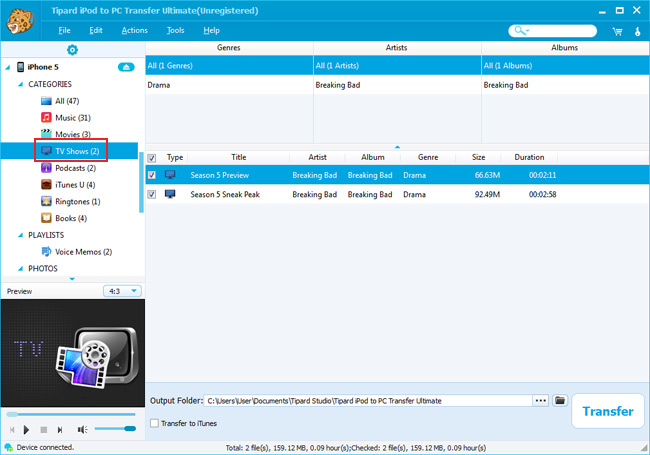
Task: Click the Movies (3) clapperboard icon
Action: [x=46, y=134]
